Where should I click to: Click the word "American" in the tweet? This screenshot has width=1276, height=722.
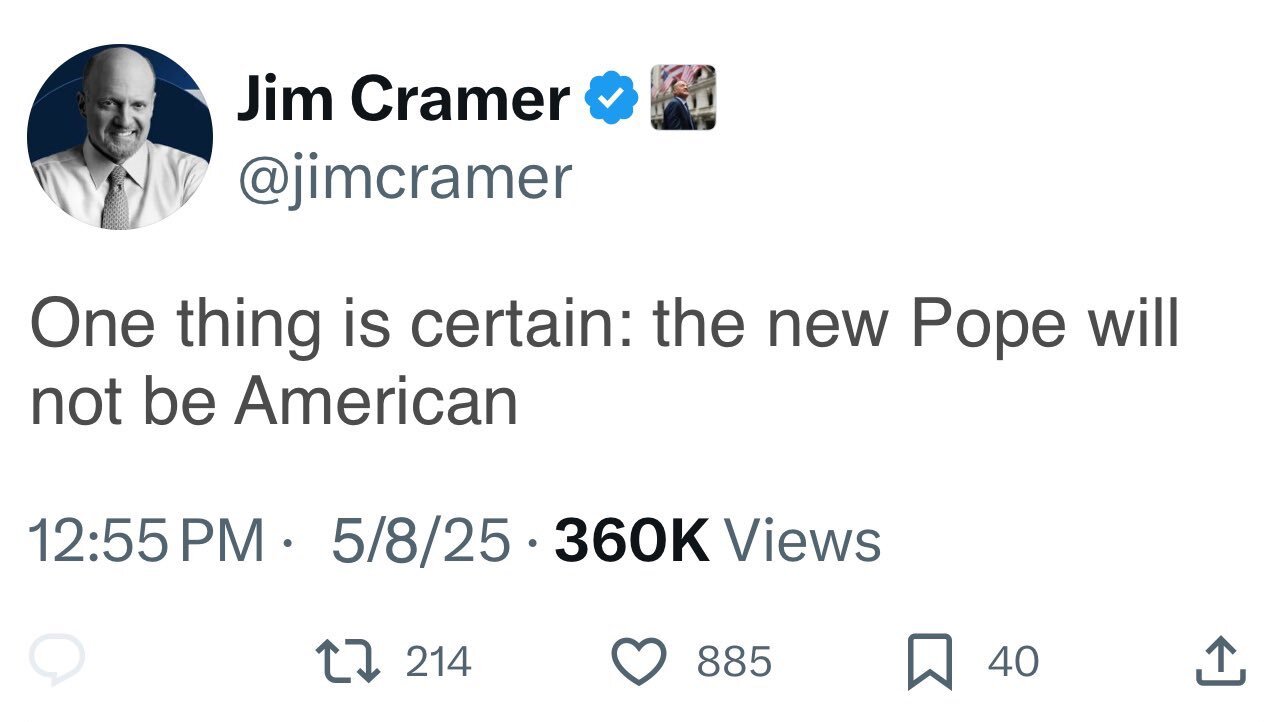(376, 402)
